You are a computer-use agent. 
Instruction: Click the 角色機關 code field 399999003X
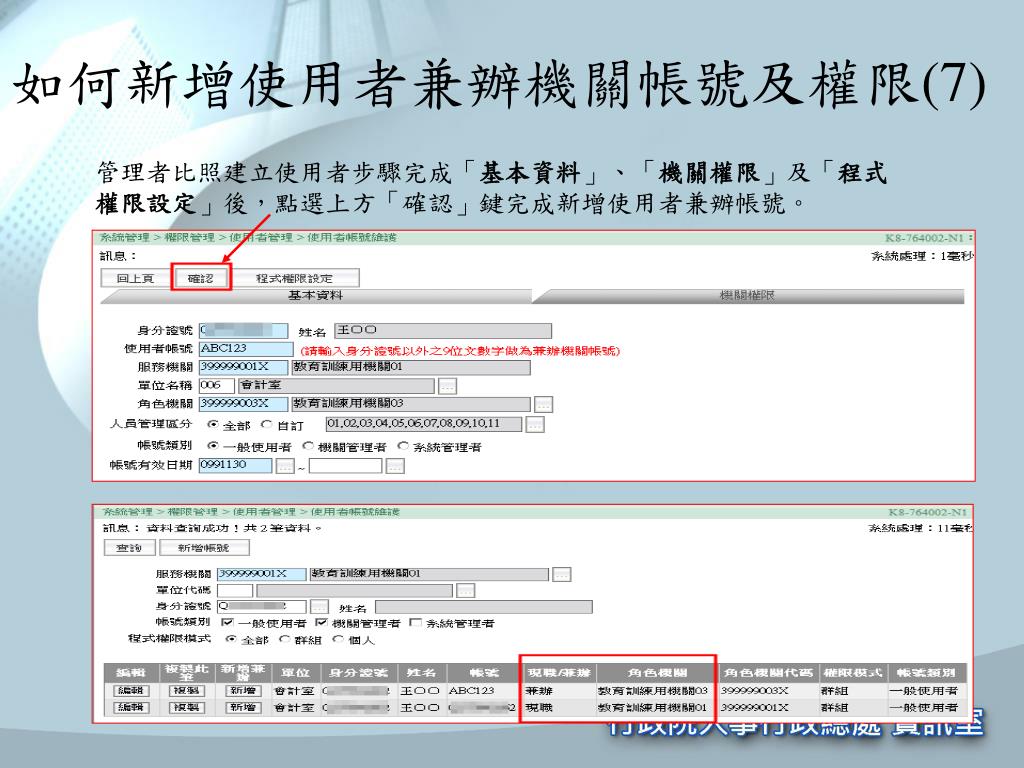point(243,404)
